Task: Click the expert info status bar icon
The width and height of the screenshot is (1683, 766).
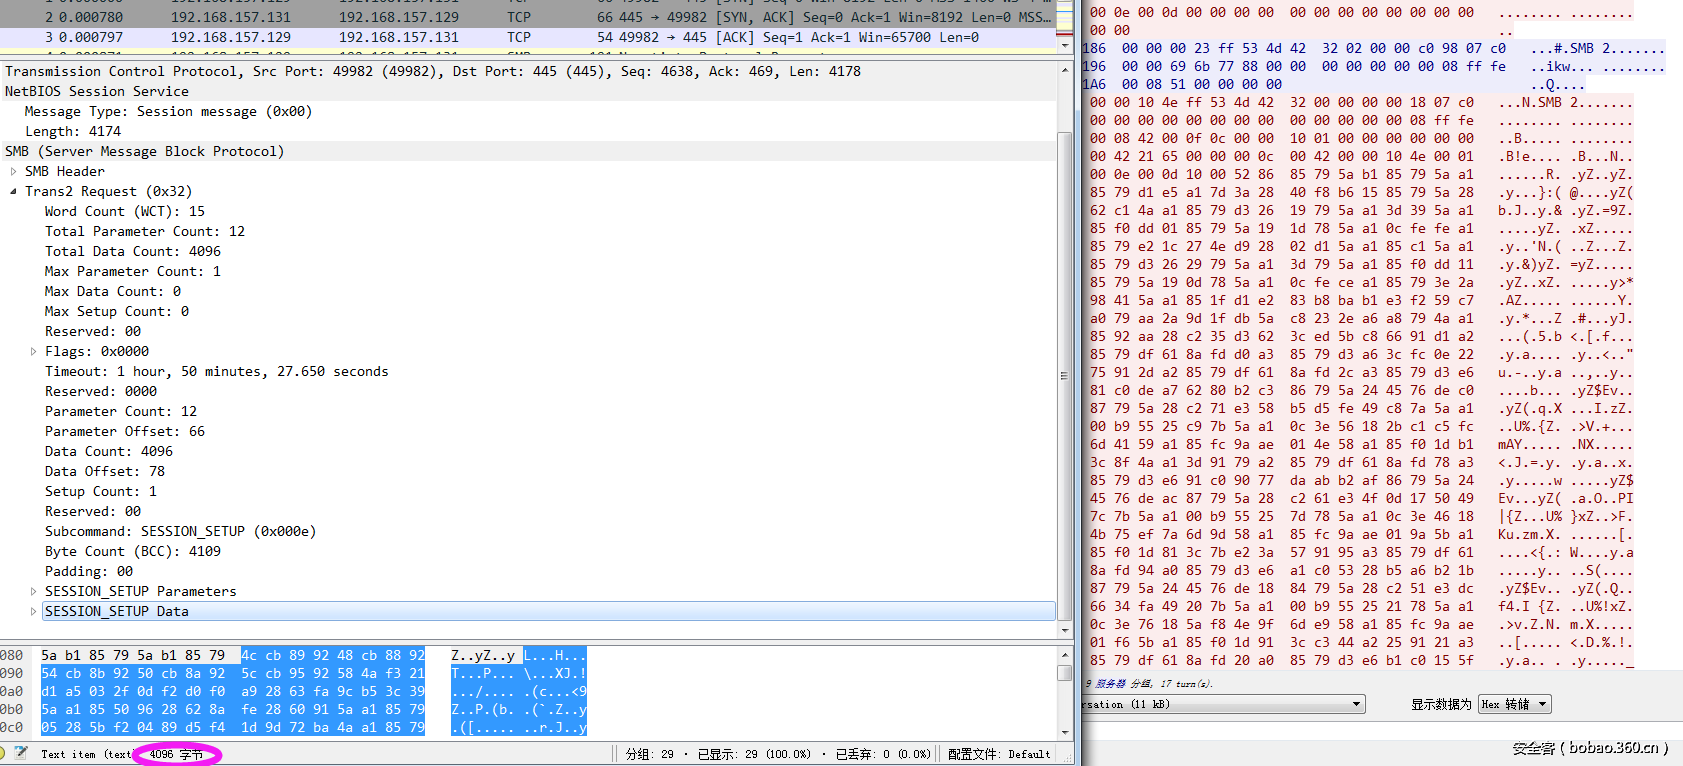Action: 3,754
